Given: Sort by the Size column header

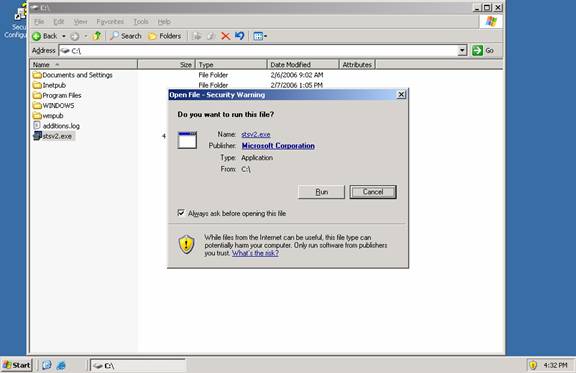Looking at the screenshot, I should pos(166,65).
